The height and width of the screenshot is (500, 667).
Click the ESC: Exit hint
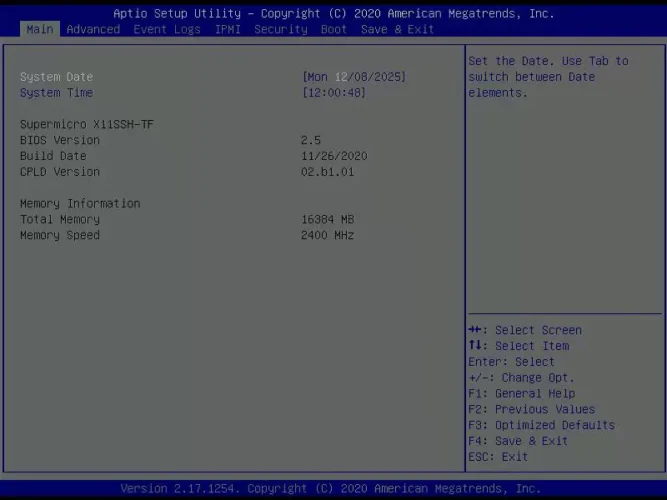coord(498,457)
